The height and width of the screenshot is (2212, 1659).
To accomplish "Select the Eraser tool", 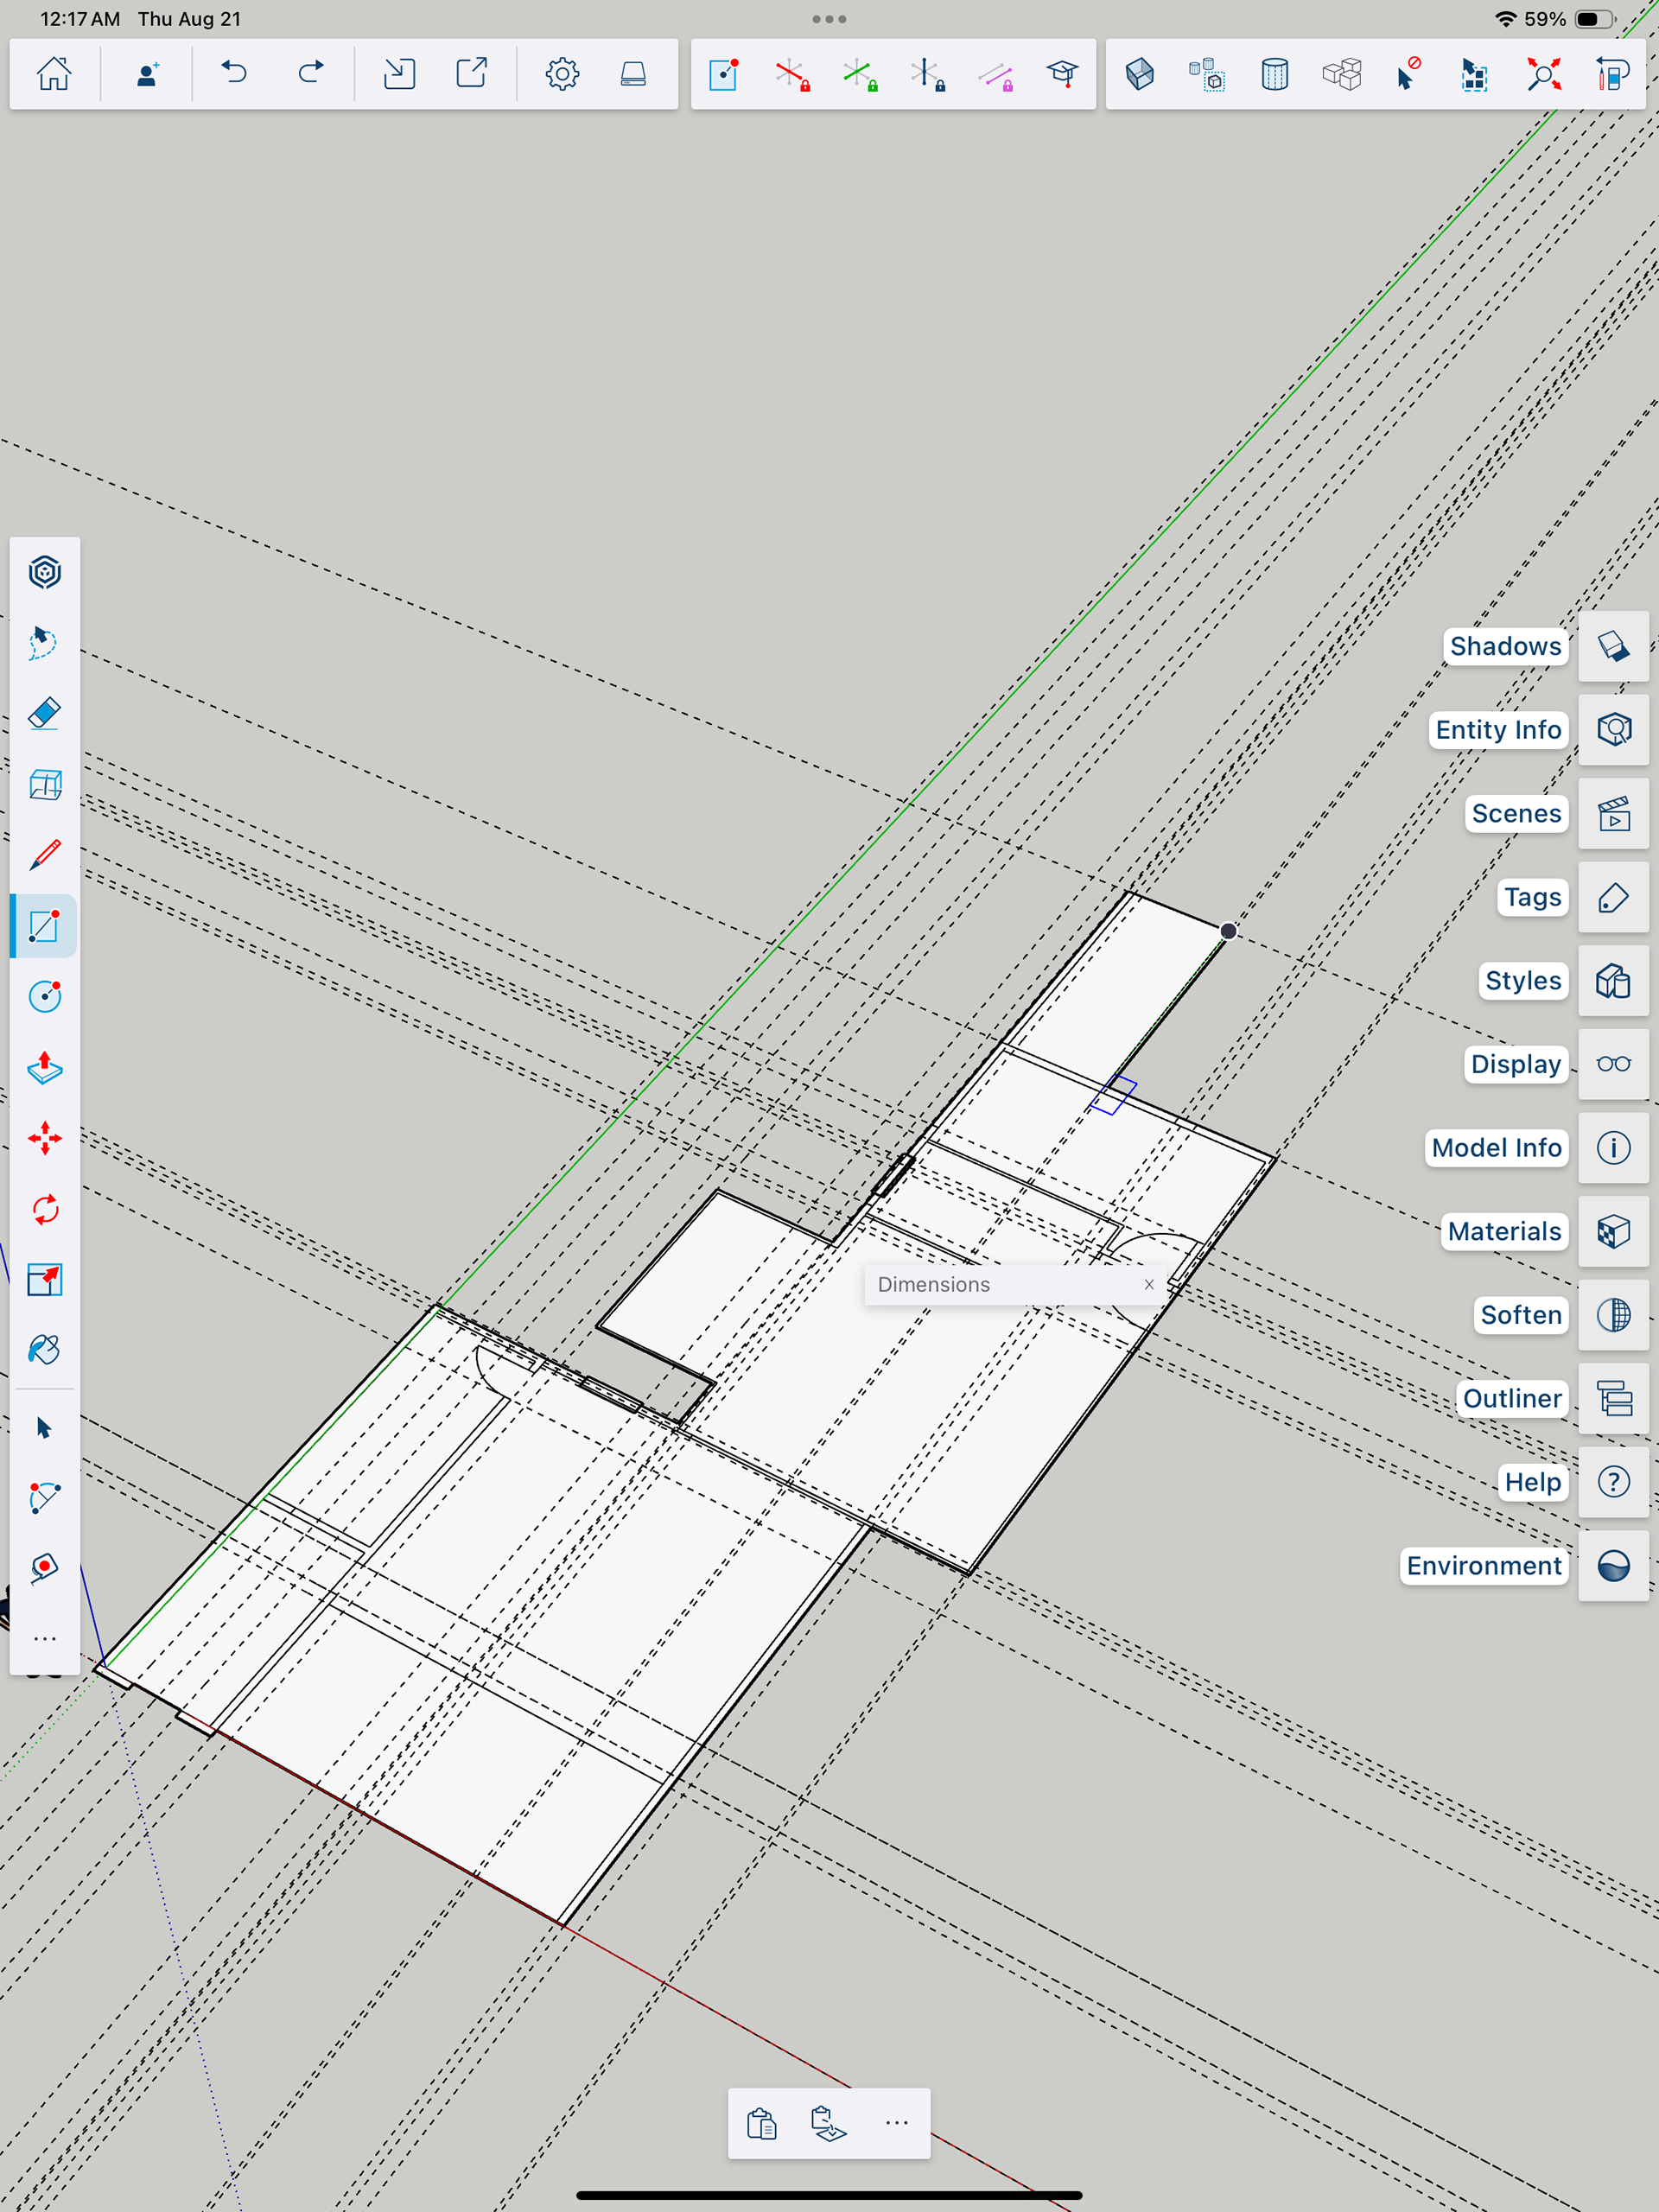I will point(45,714).
